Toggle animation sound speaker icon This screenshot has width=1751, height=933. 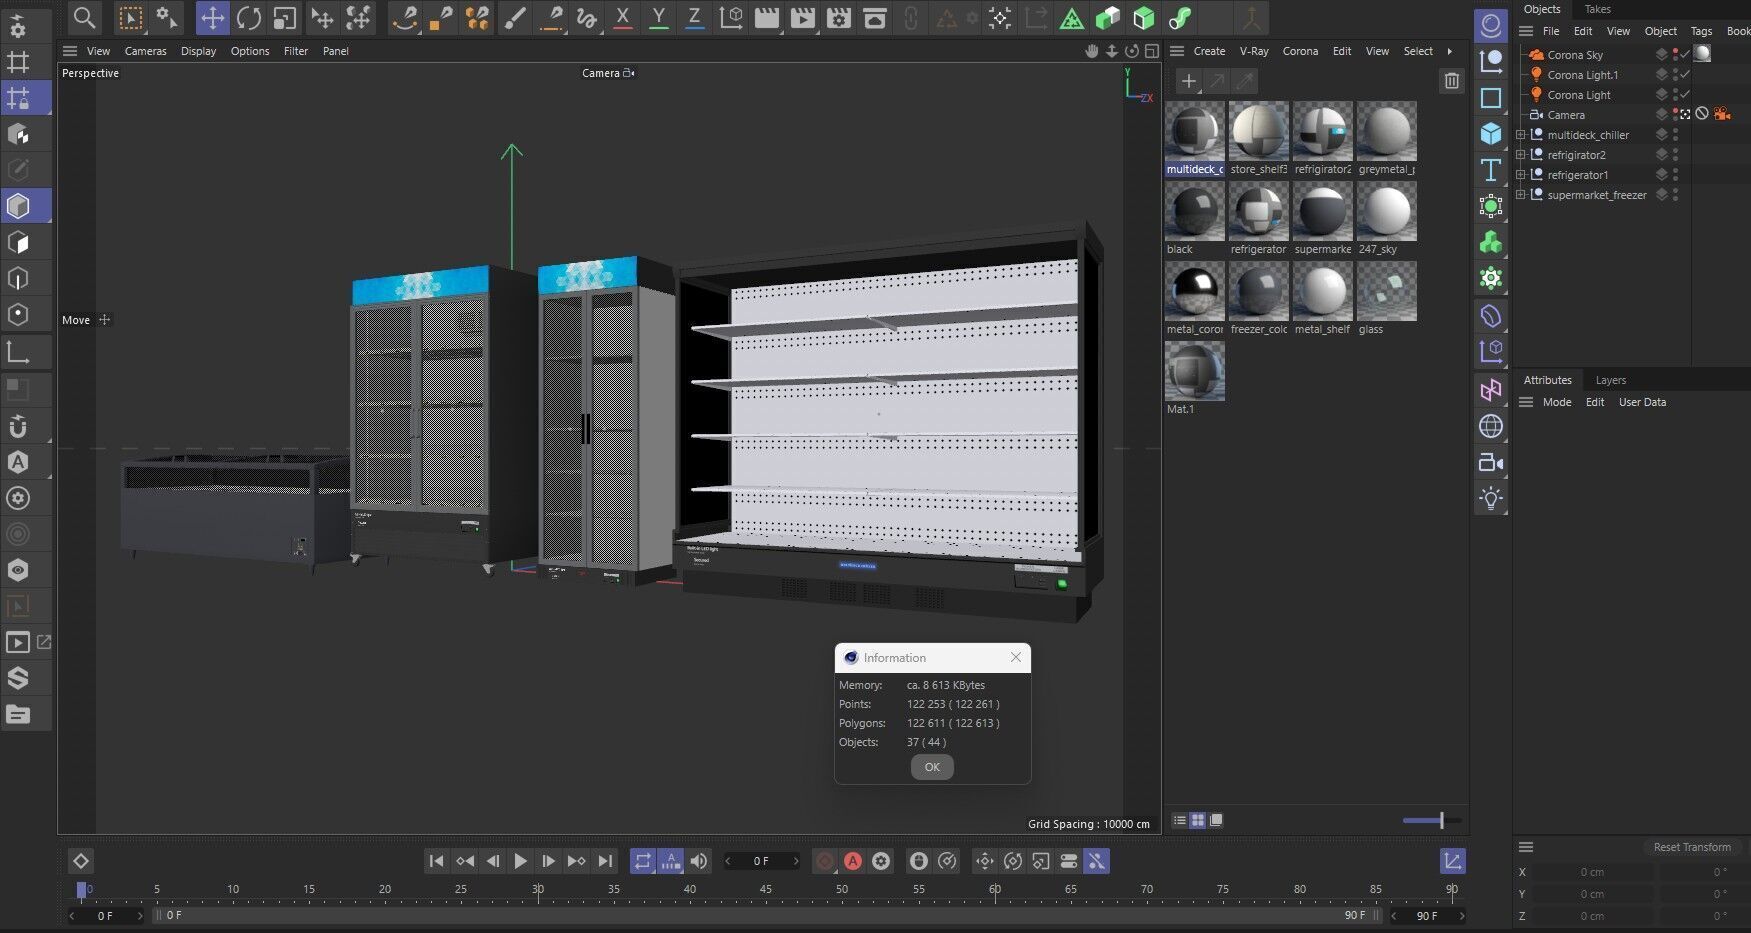tap(699, 861)
